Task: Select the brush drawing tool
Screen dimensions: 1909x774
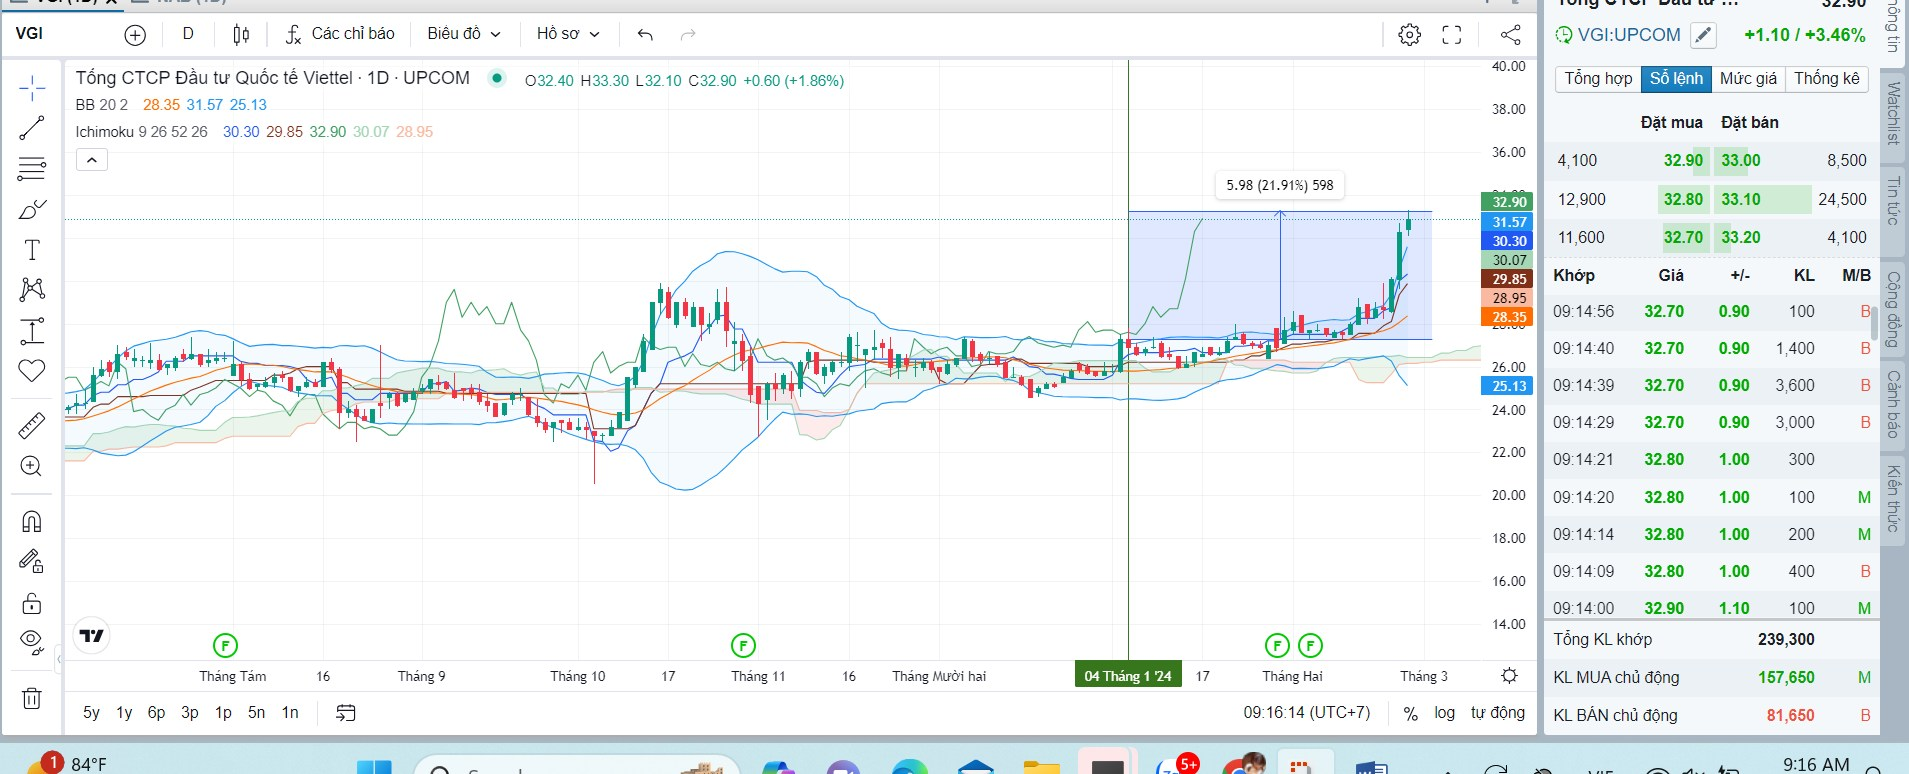Action: click(32, 209)
